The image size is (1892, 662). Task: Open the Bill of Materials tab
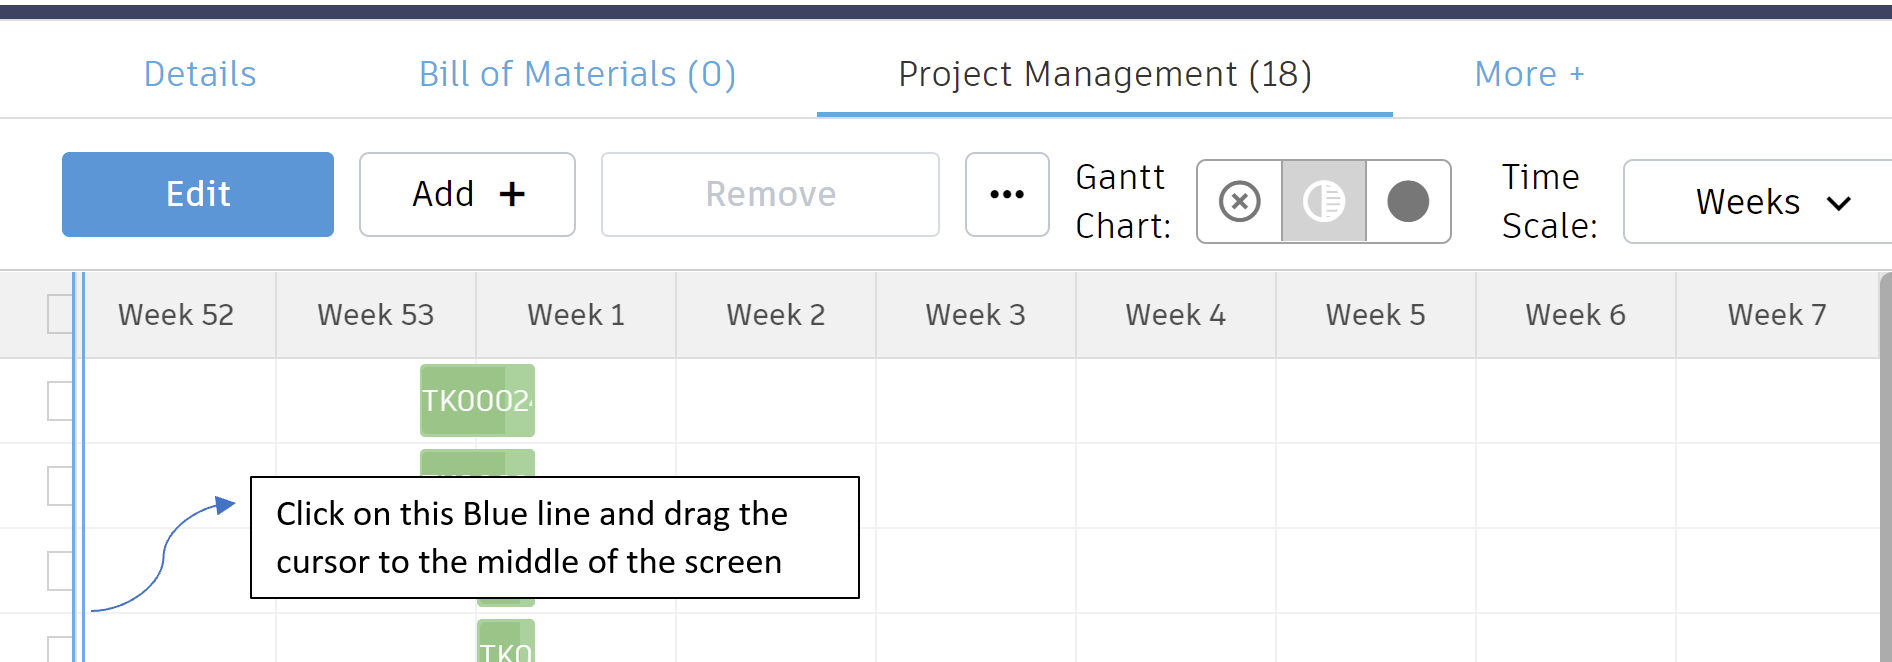pyautogui.click(x=577, y=73)
